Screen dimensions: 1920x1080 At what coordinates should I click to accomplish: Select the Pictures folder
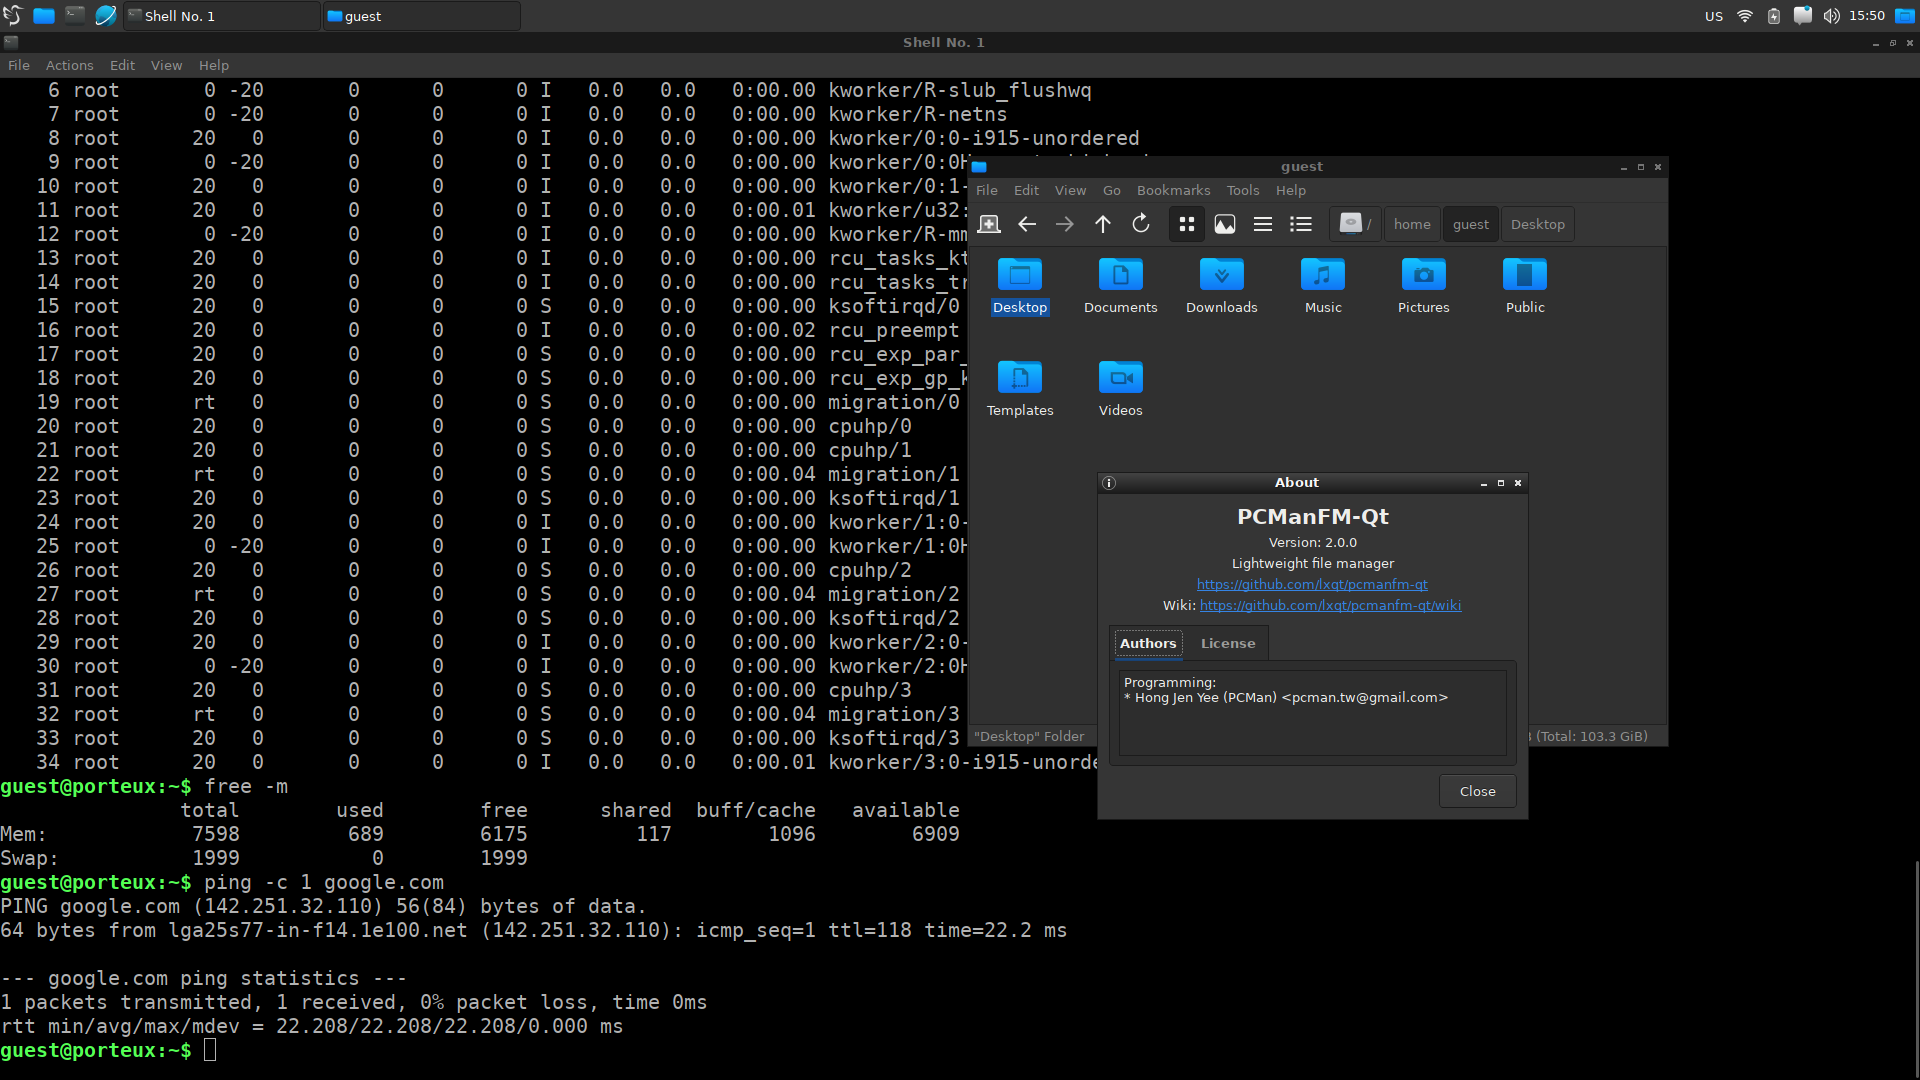point(1424,286)
